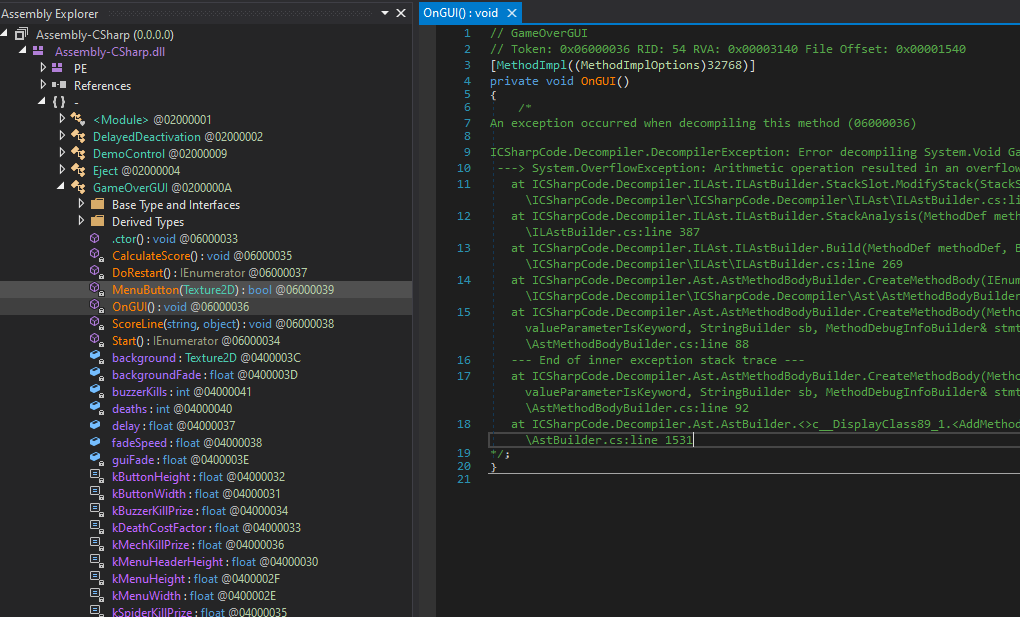
Task: Click the CalculateScore method icon
Action: click(96, 256)
